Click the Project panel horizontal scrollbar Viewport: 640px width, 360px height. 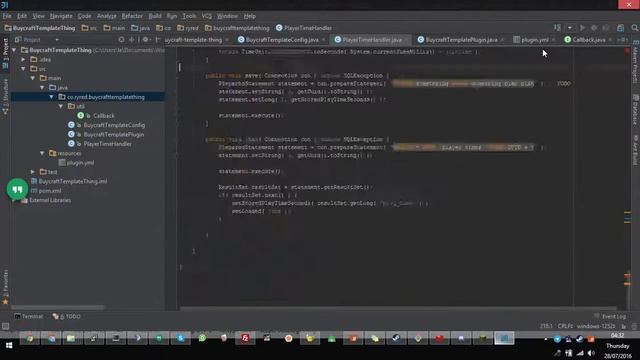coord(57,307)
